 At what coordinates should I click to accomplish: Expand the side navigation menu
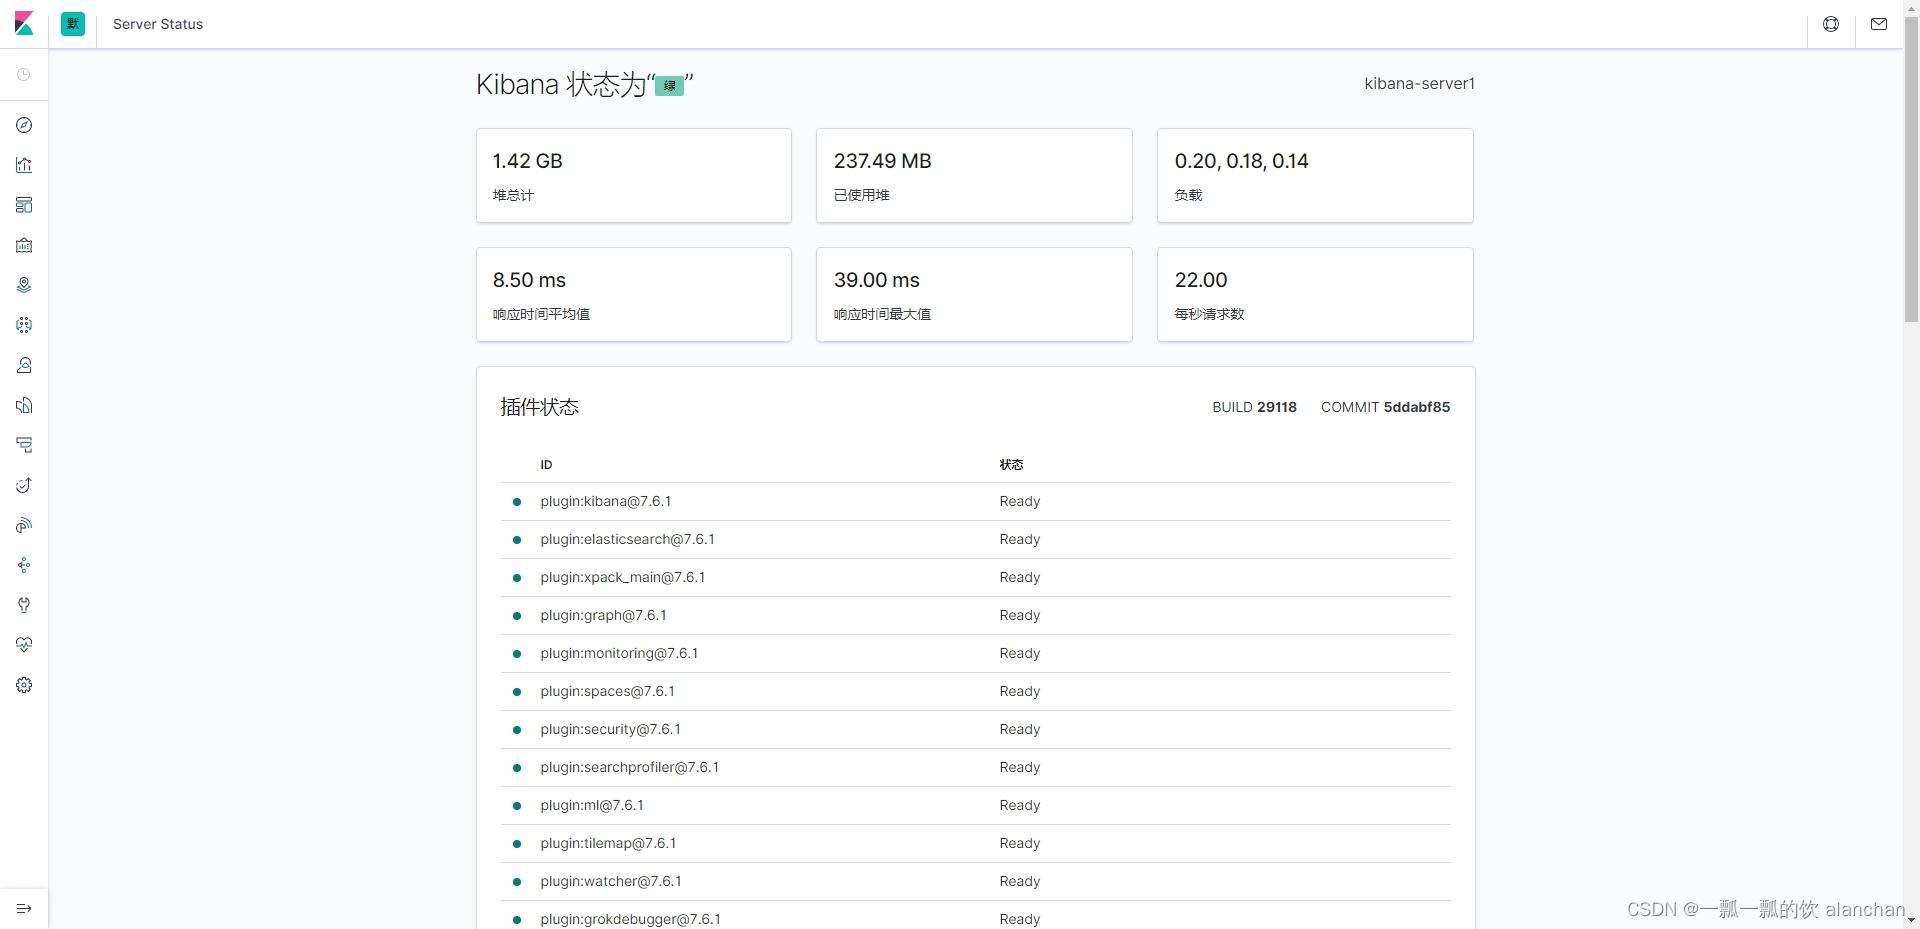(24, 908)
